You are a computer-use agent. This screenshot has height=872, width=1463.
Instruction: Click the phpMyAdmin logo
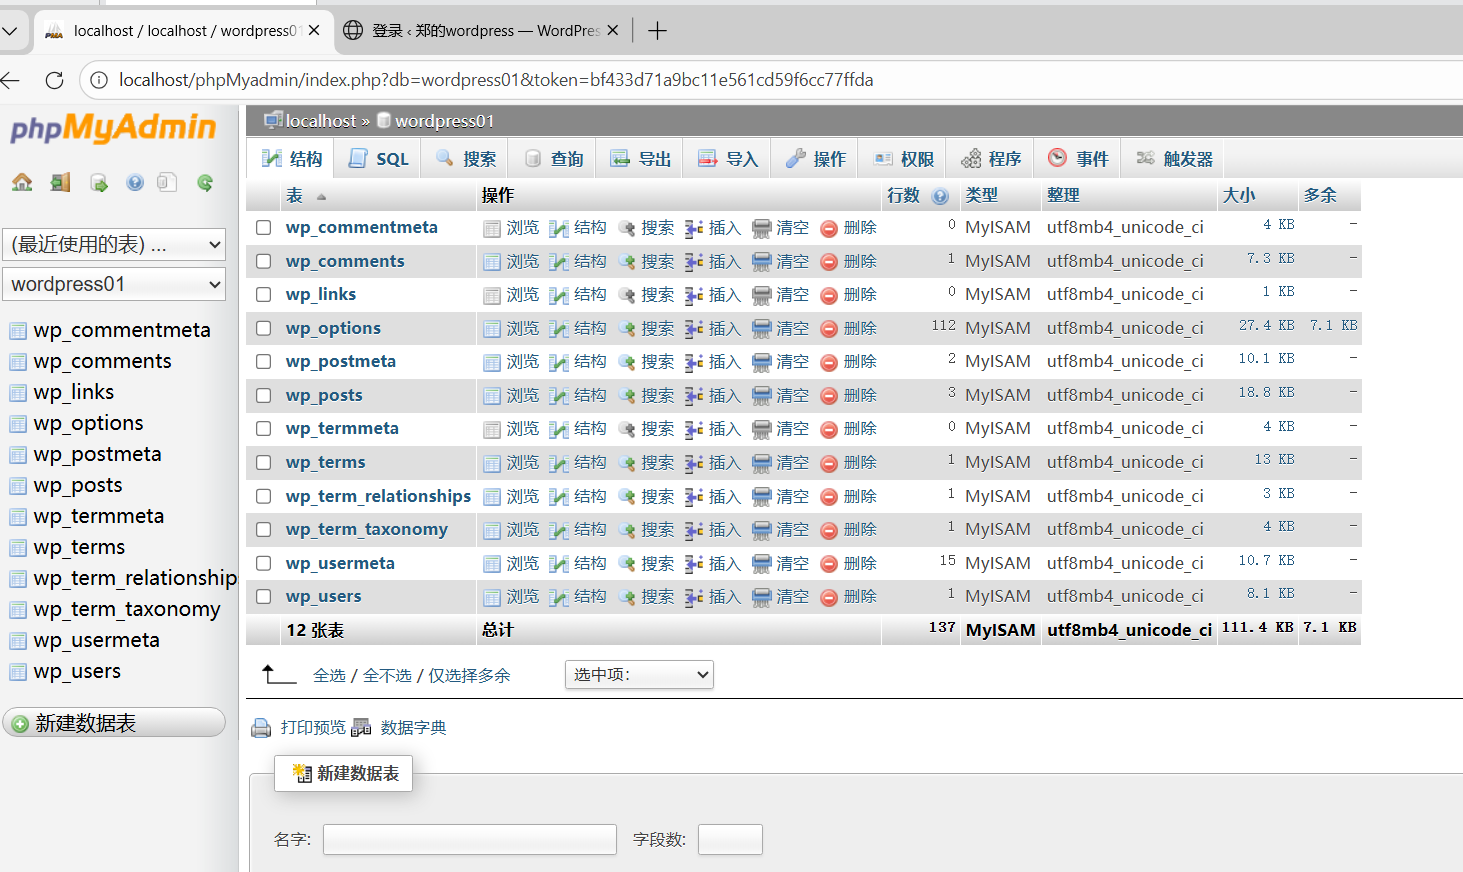[x=113, y=128]
